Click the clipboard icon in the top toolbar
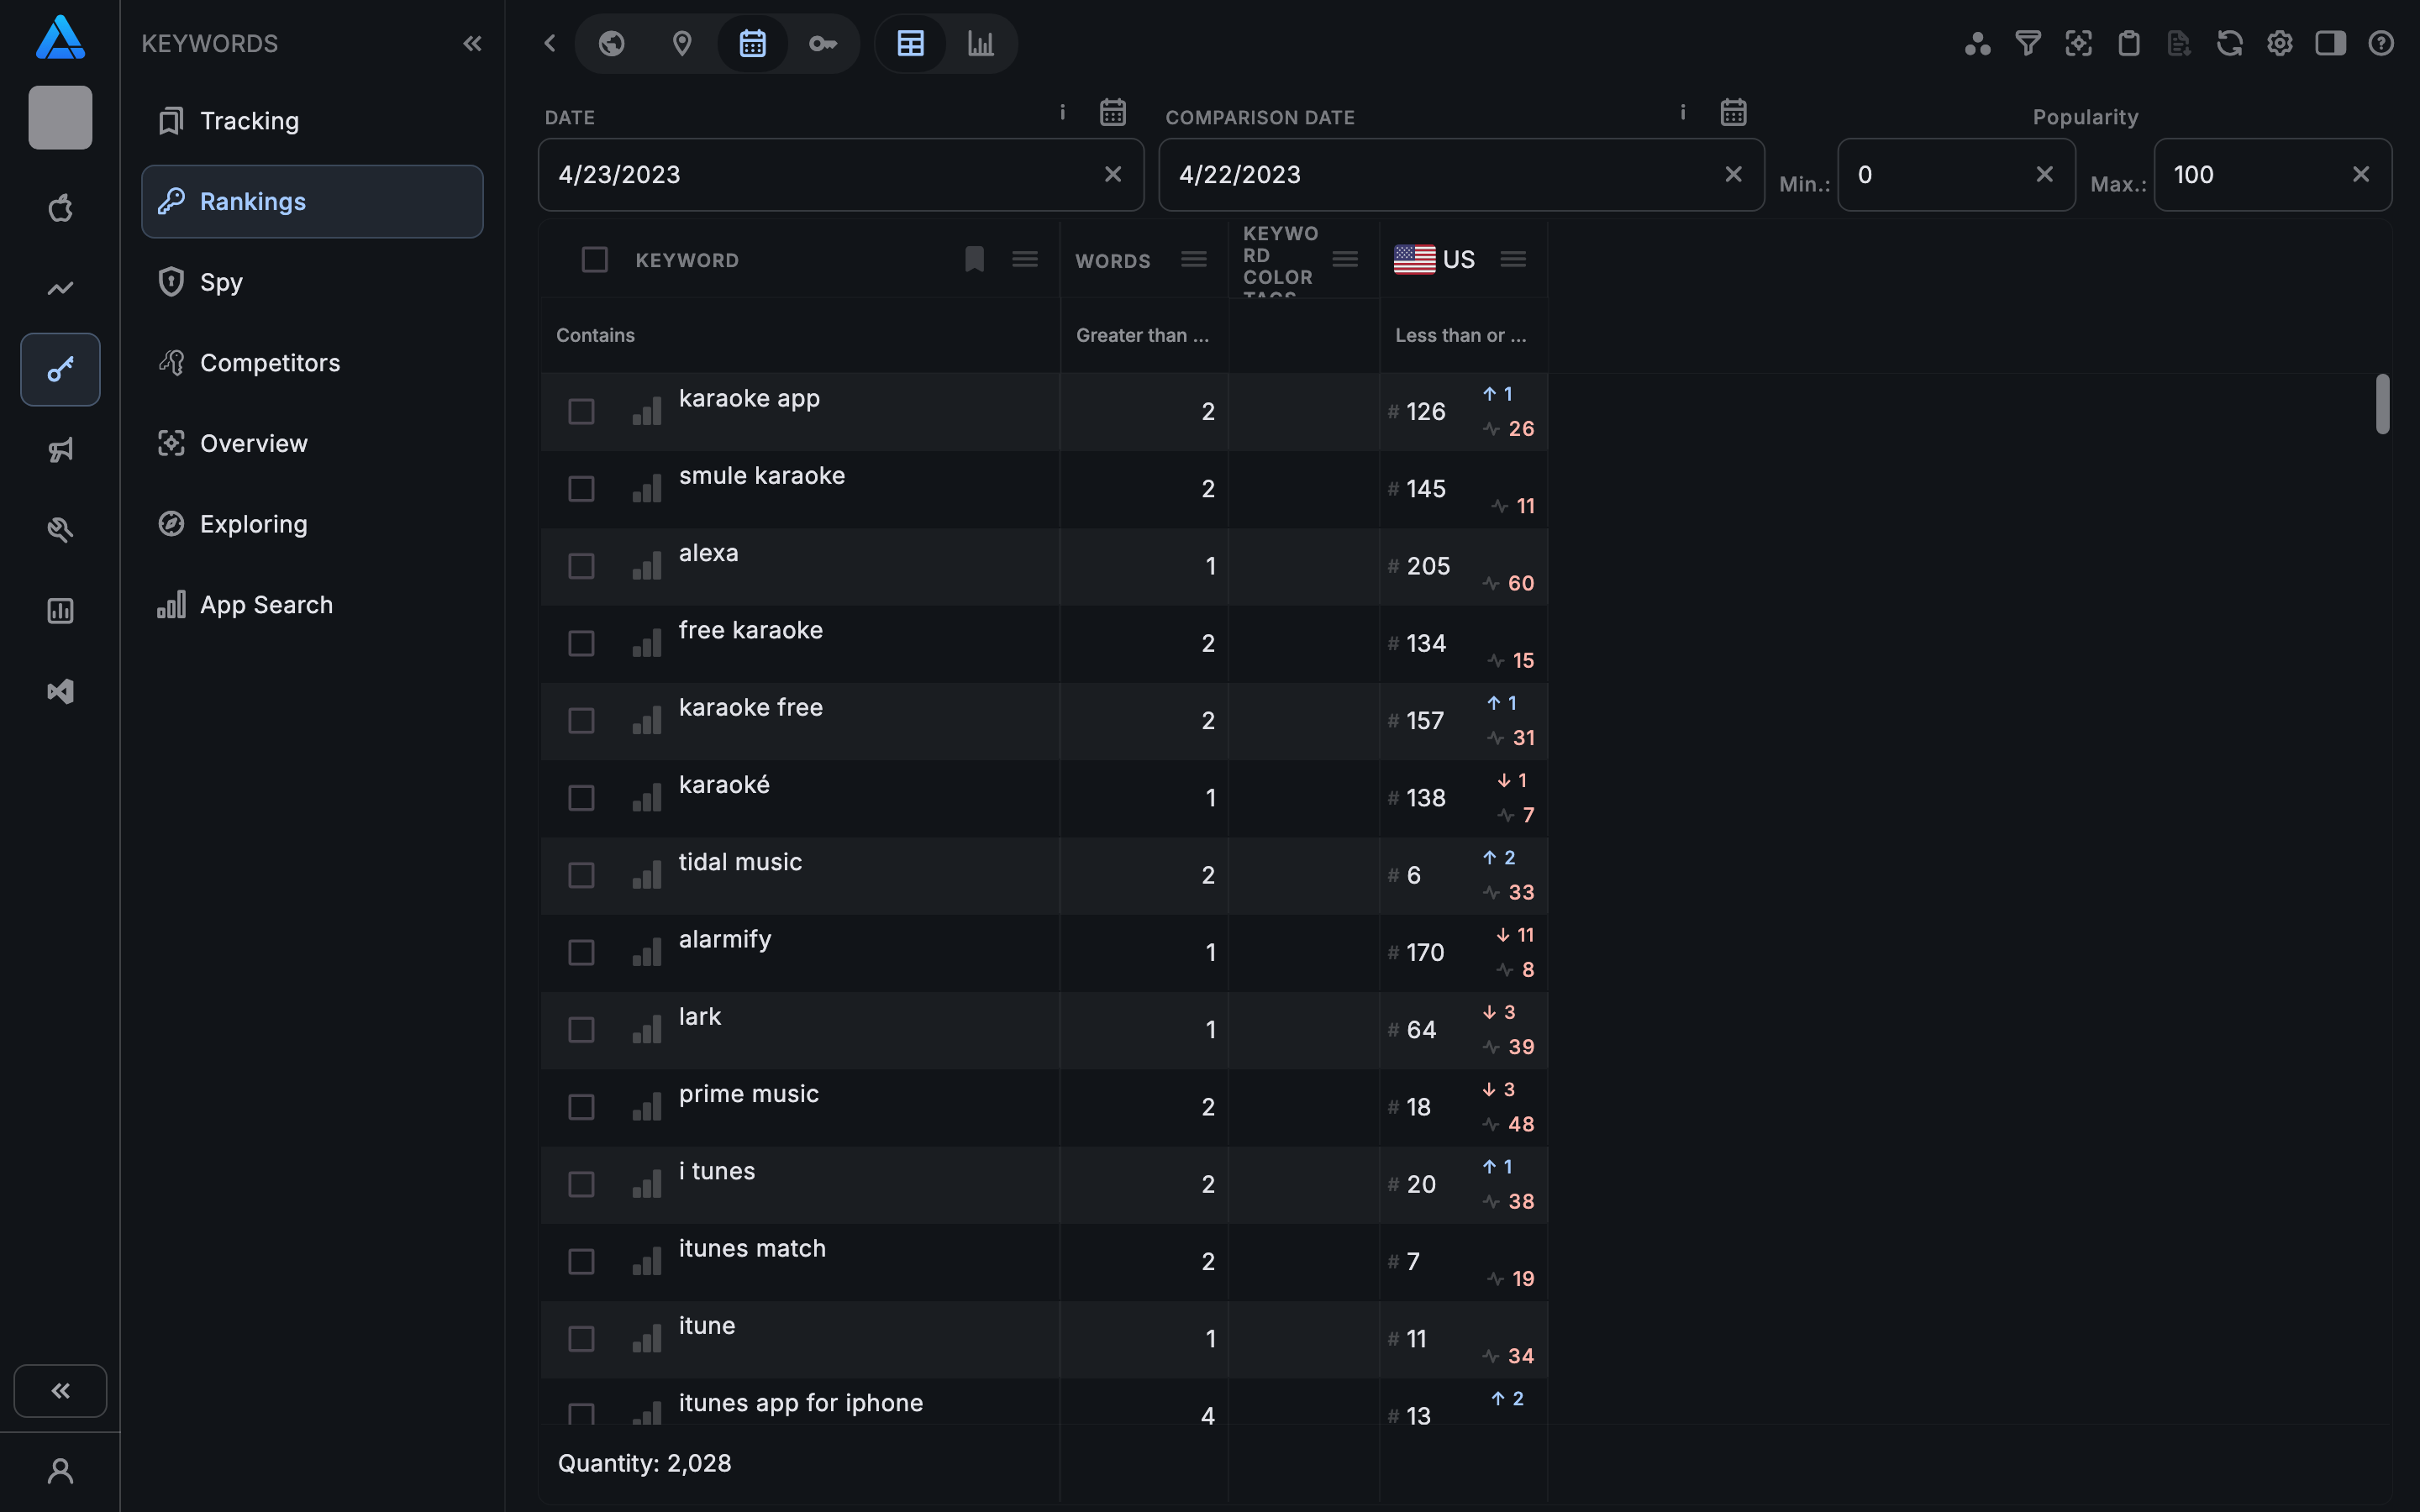 pos(2129,43)
